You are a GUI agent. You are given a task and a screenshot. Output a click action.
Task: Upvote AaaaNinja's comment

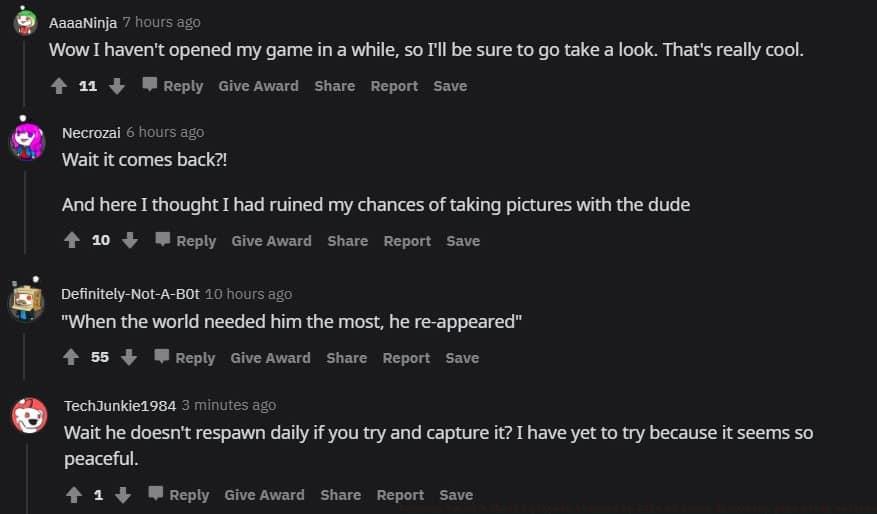click(x=58, y=86)
